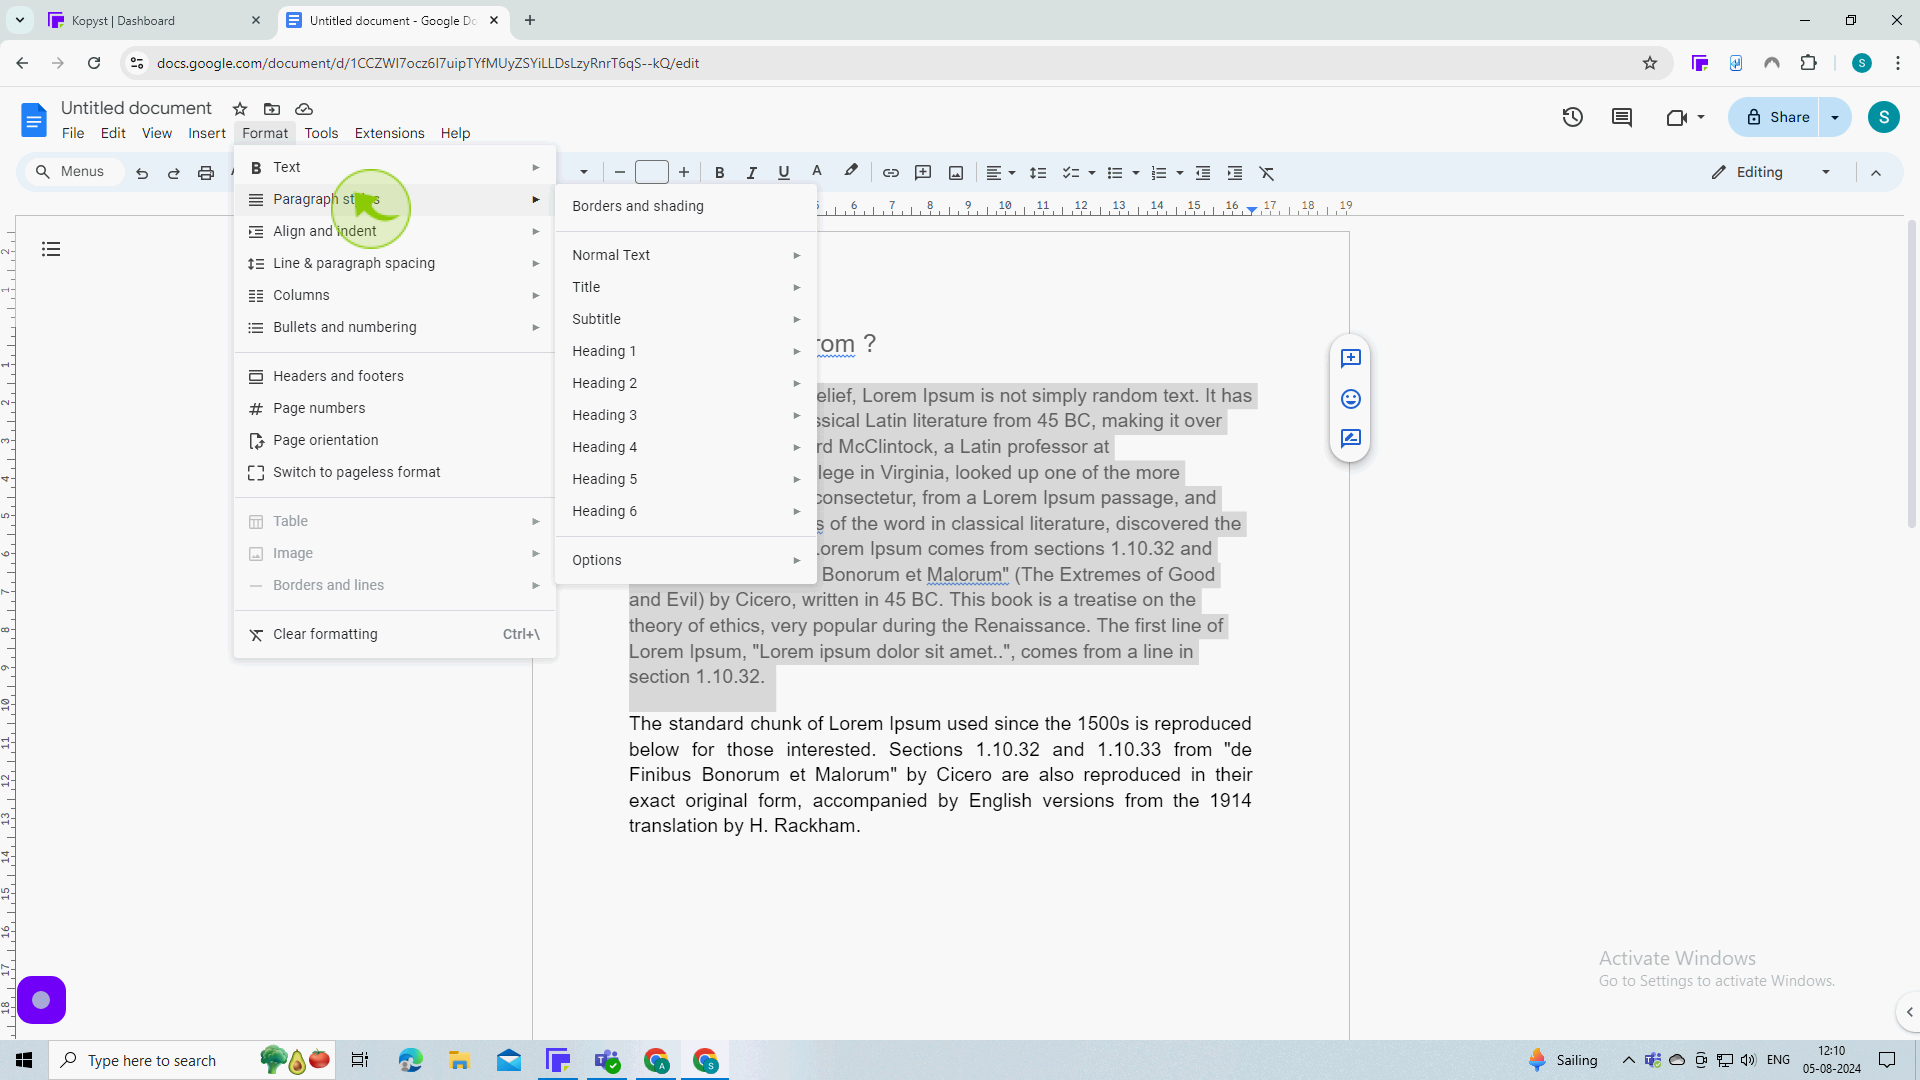This screenshot has width=1920, height=1080.
Task: Drag the font size stepper field
Action: click(x=651, y=173)
